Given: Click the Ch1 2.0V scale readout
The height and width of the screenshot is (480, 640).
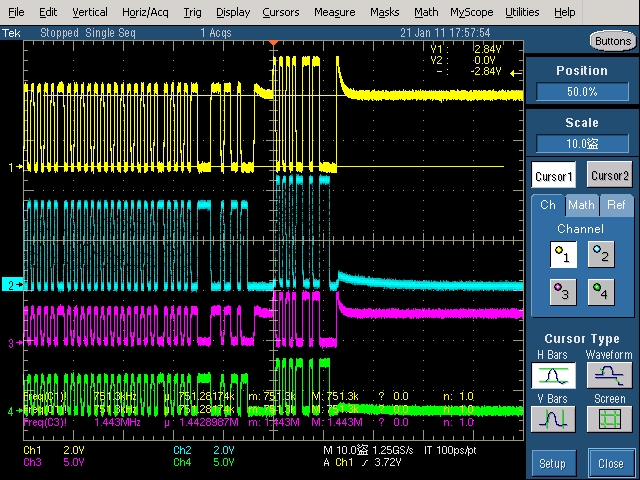Looking at the screenshot, I should pos(54,450).
